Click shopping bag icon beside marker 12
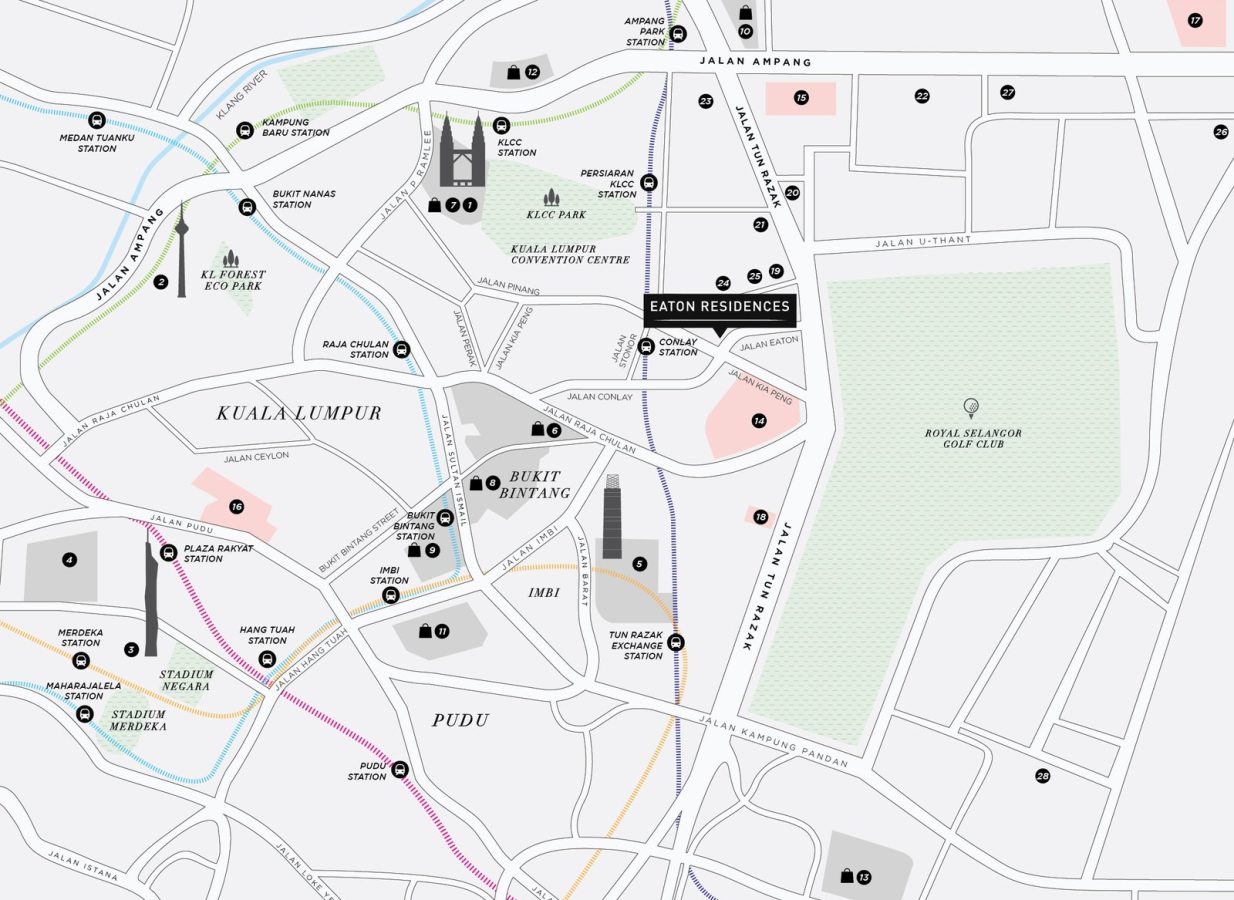Viewport: 1234px width, 900px height. 513,72
